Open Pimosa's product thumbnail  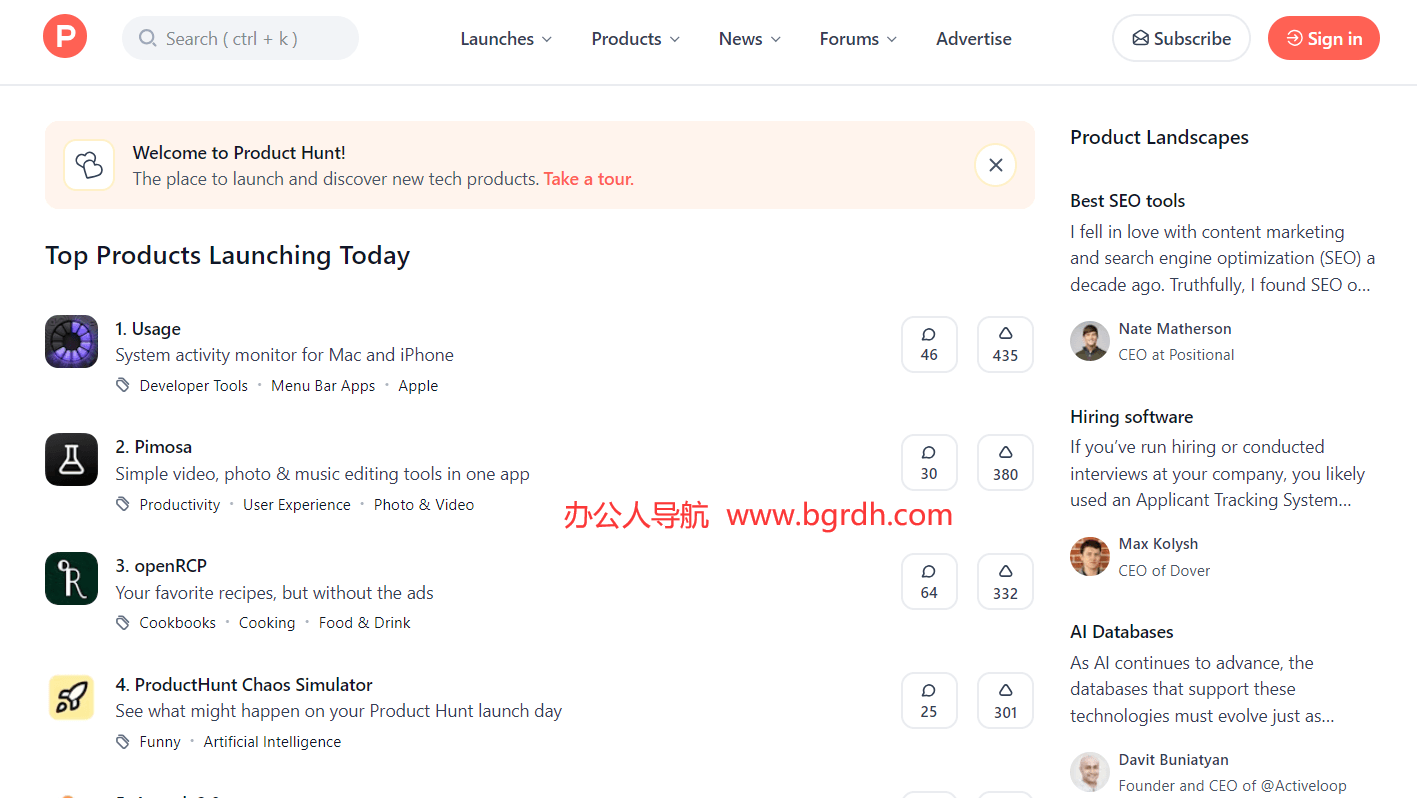pyautogui.click(x=70, y=459)
